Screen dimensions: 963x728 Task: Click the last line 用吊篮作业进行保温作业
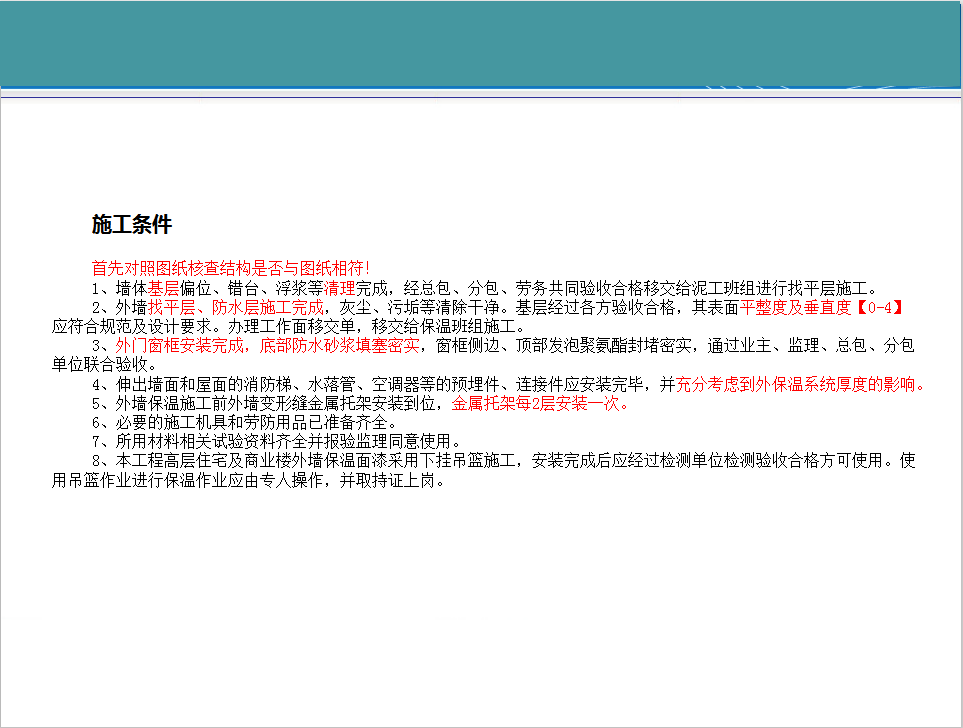pyautogui.click(x=249, y=480)
